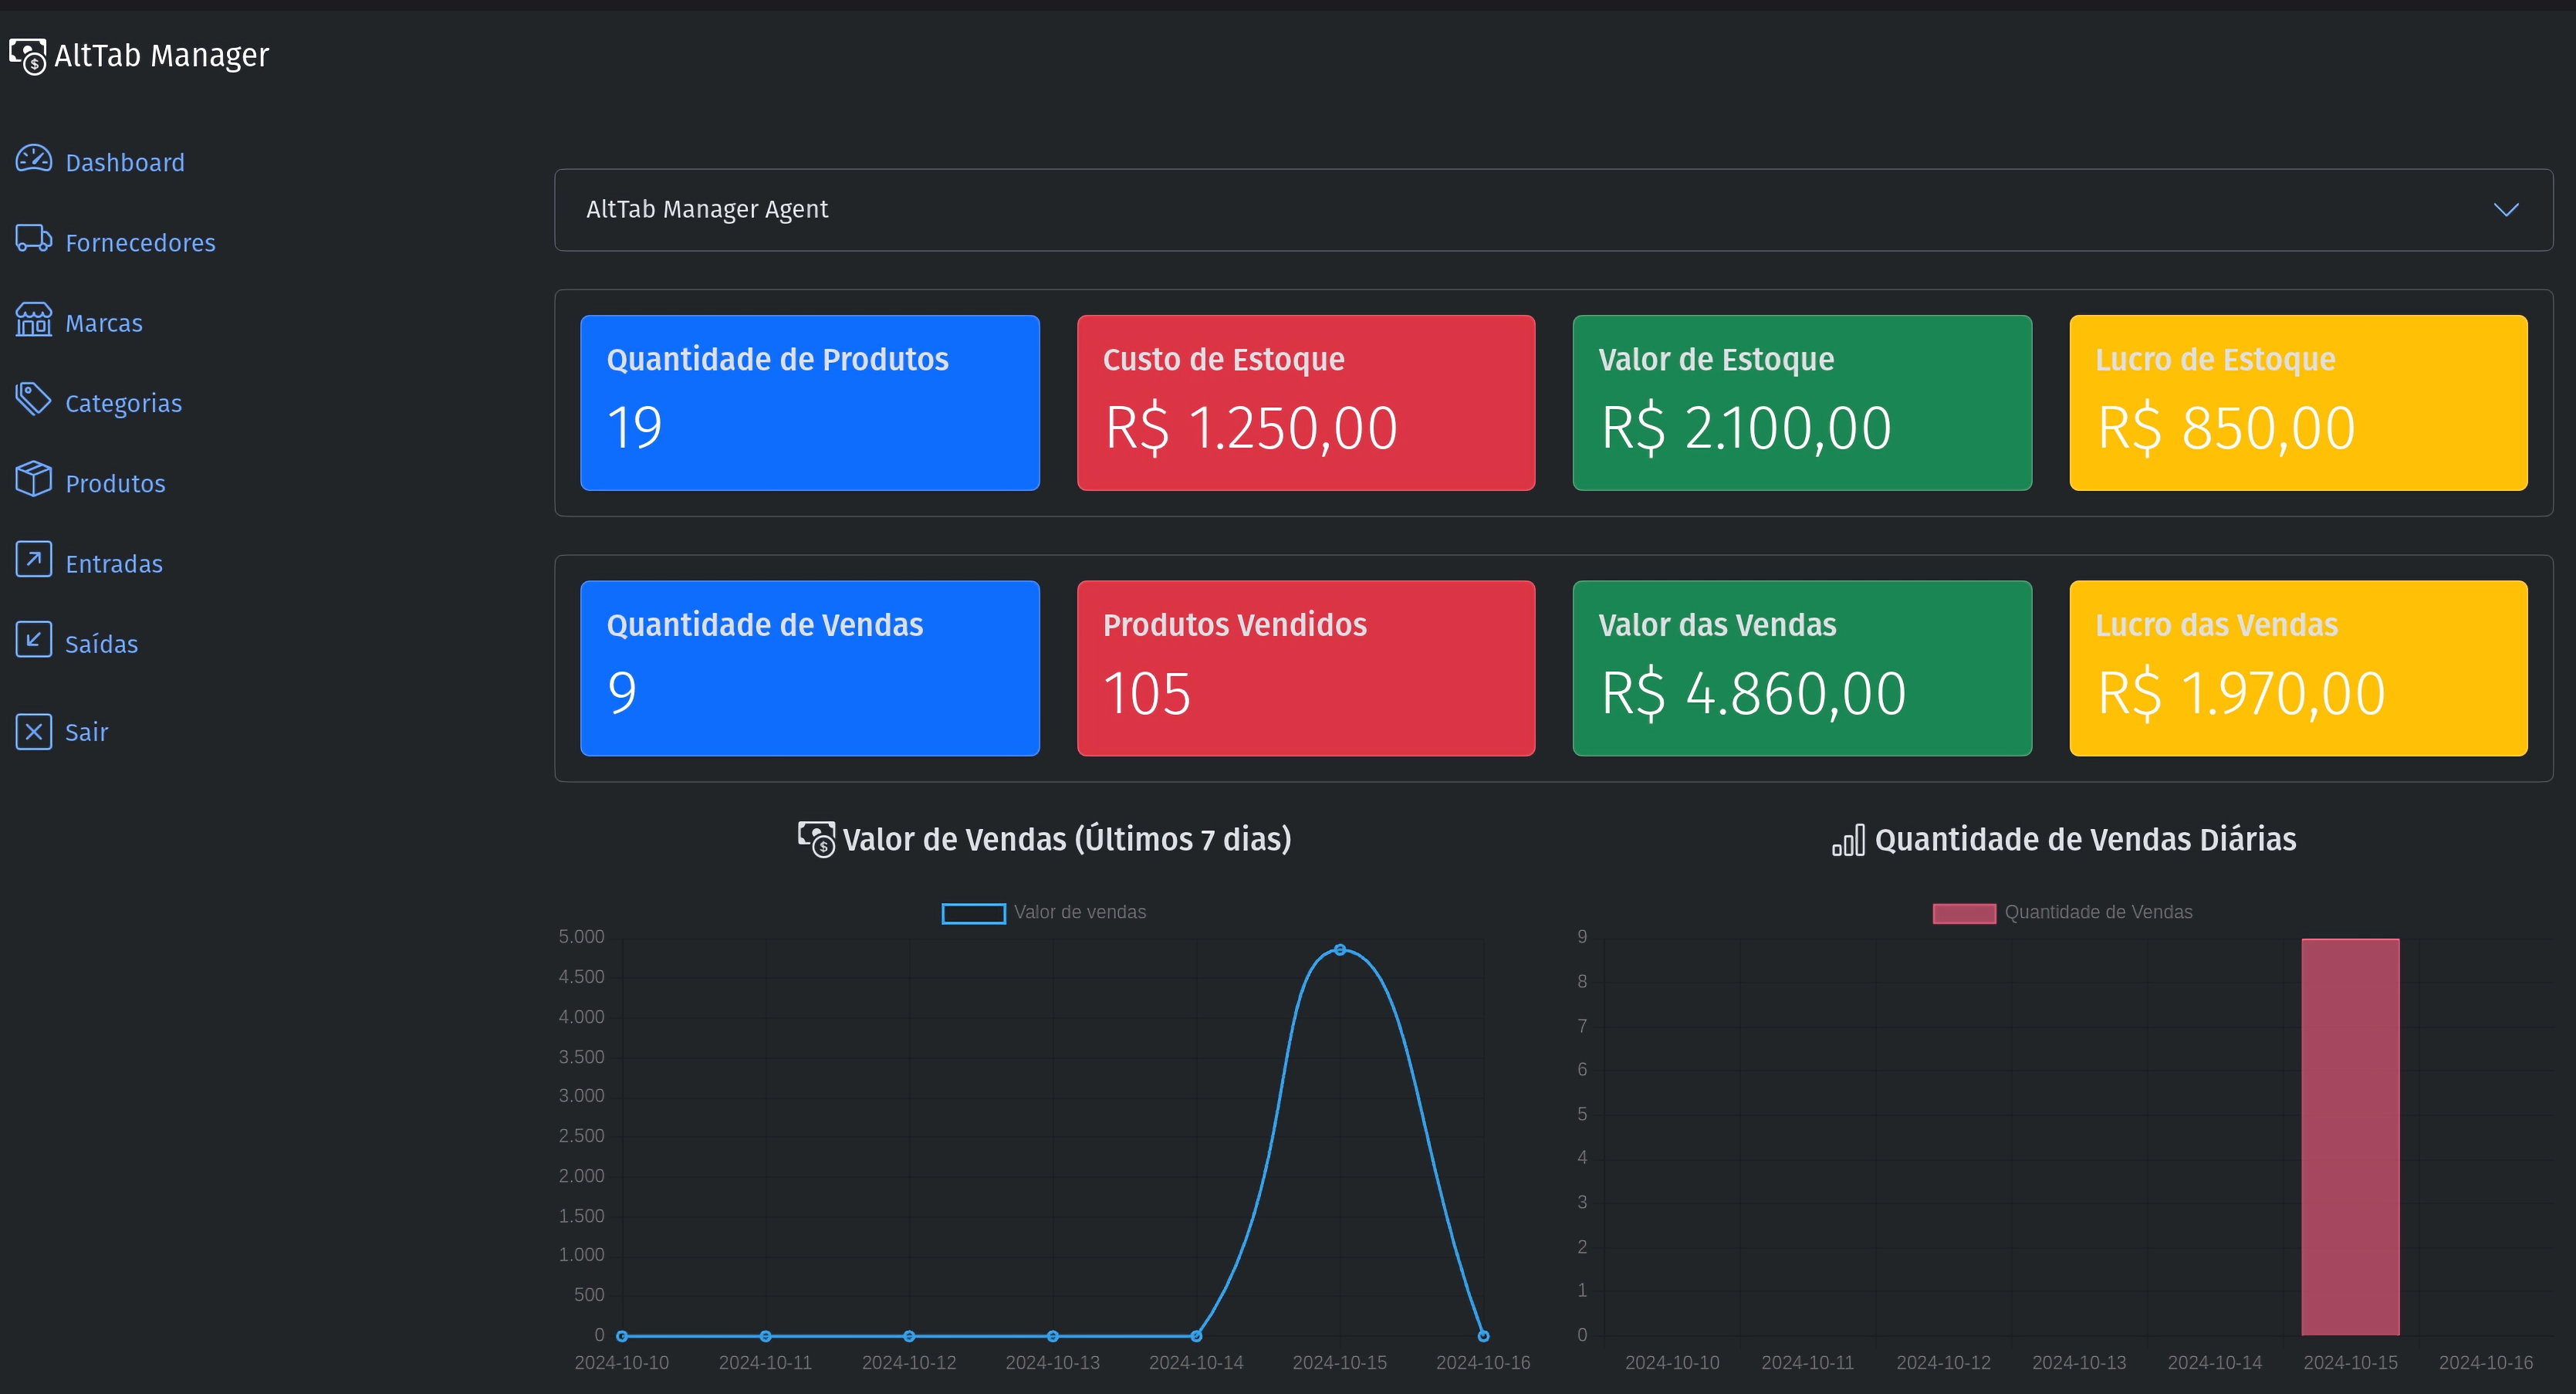The image size is (2576, 1394).
Task: Go to the Produtos menu item
Action: click(115, 484)
